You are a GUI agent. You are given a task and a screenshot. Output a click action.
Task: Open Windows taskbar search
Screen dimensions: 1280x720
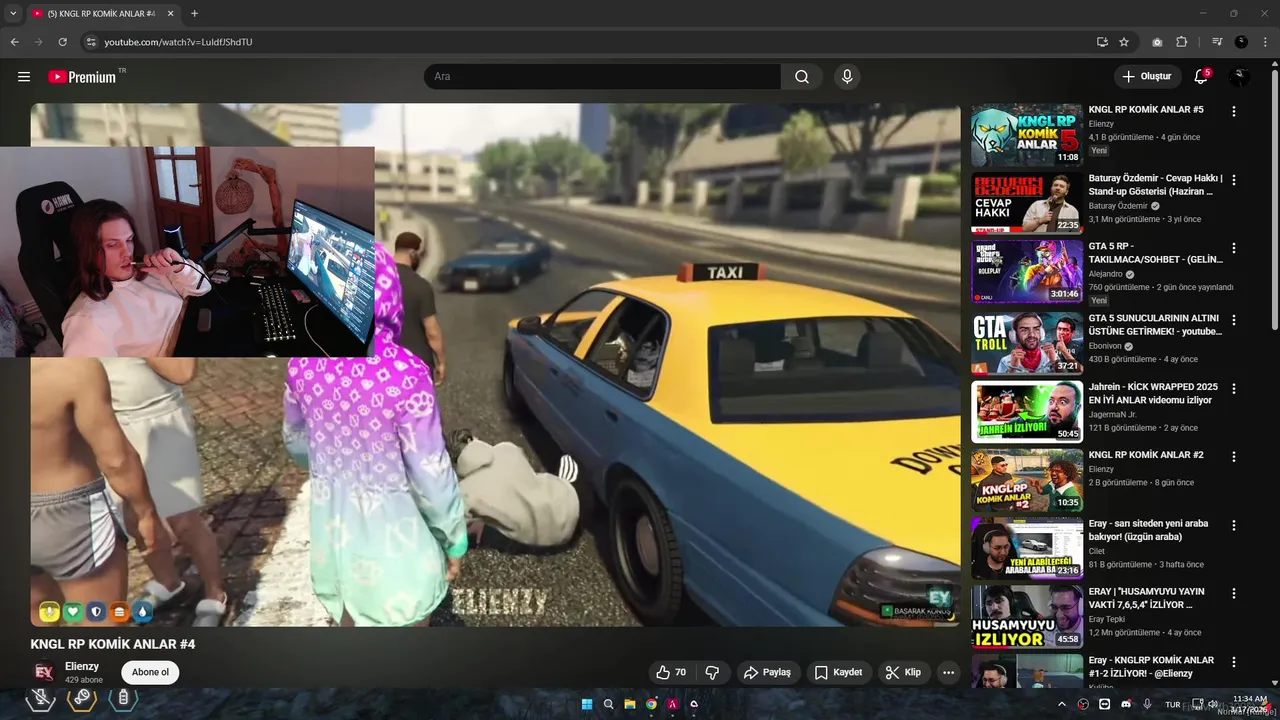click(x=608, y=704)
